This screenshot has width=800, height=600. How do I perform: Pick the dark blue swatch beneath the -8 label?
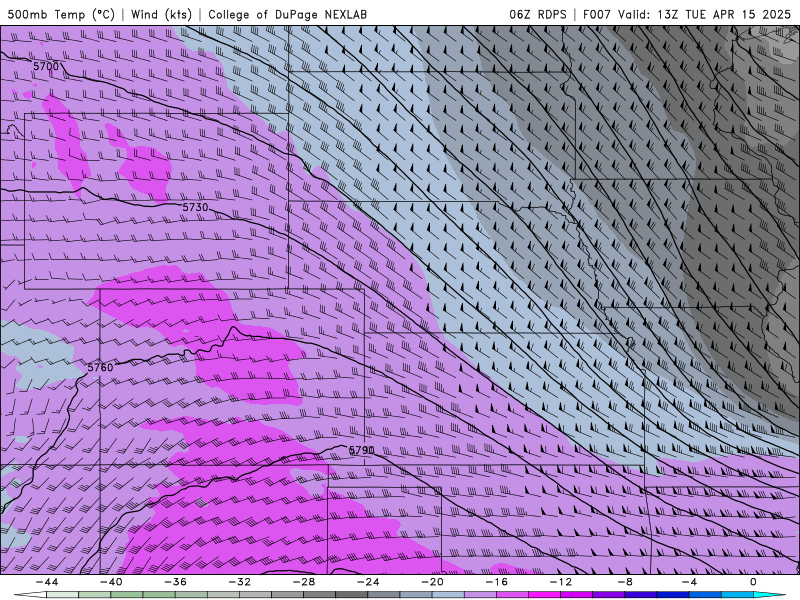click(641, 595)
